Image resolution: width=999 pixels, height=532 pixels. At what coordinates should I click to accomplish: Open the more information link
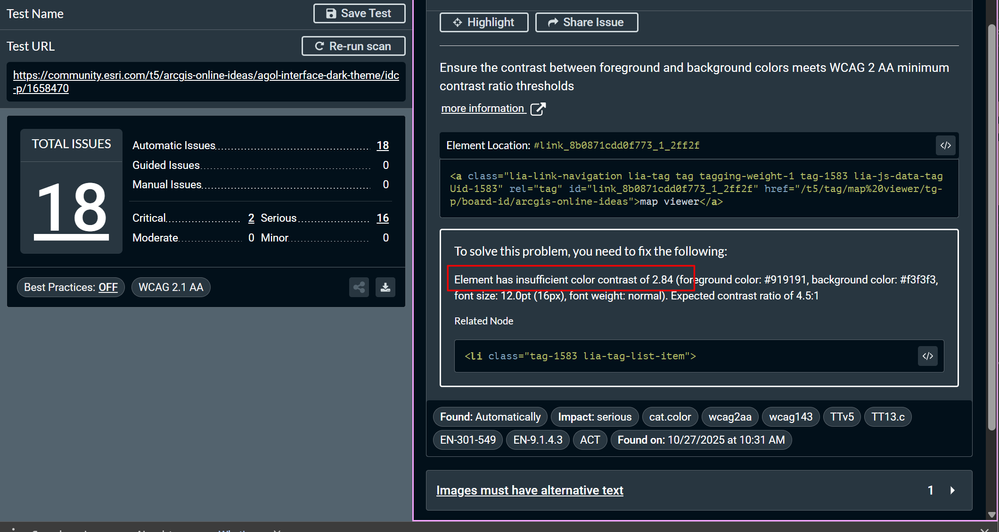point(483,108)
